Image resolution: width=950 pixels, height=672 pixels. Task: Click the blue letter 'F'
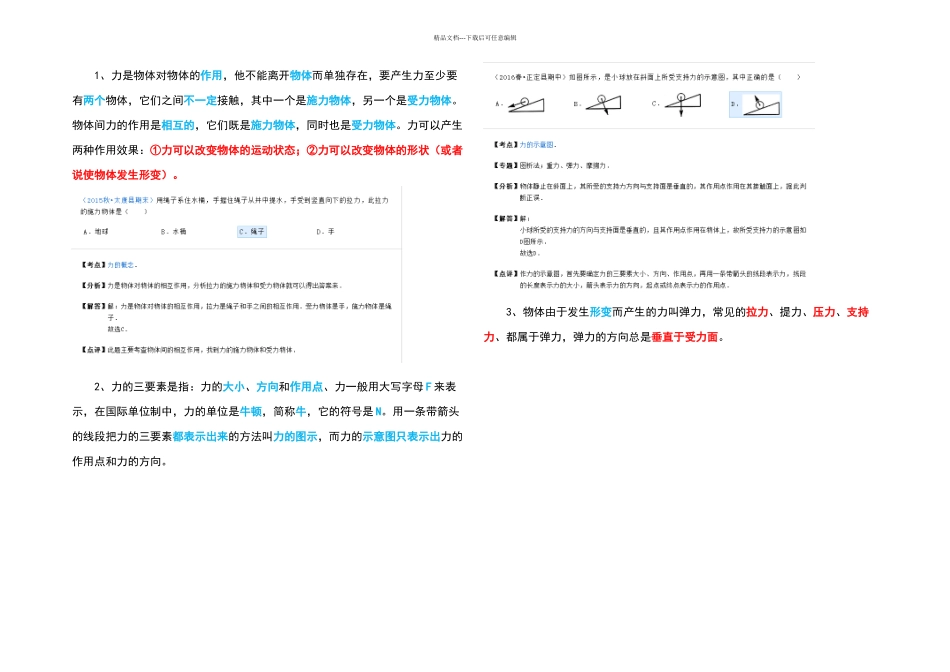428,387
